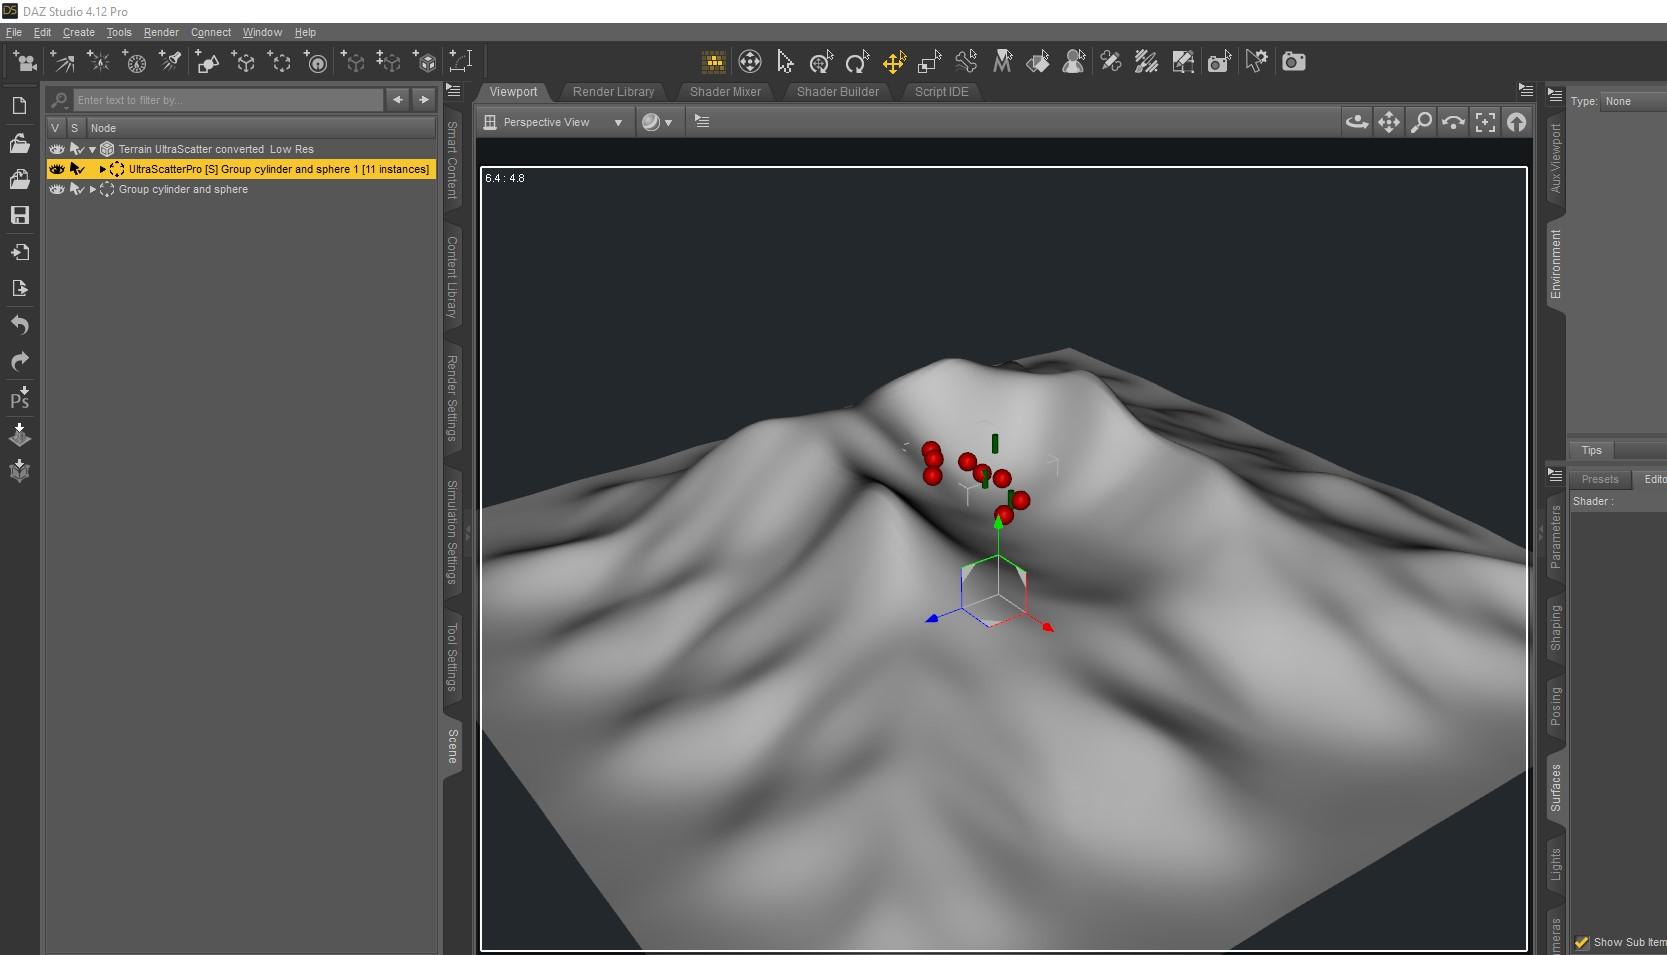Select the Node Selection tool
Image resolution: width=1667 pixels, height=955 pixels.
click(x=785, y=62)
